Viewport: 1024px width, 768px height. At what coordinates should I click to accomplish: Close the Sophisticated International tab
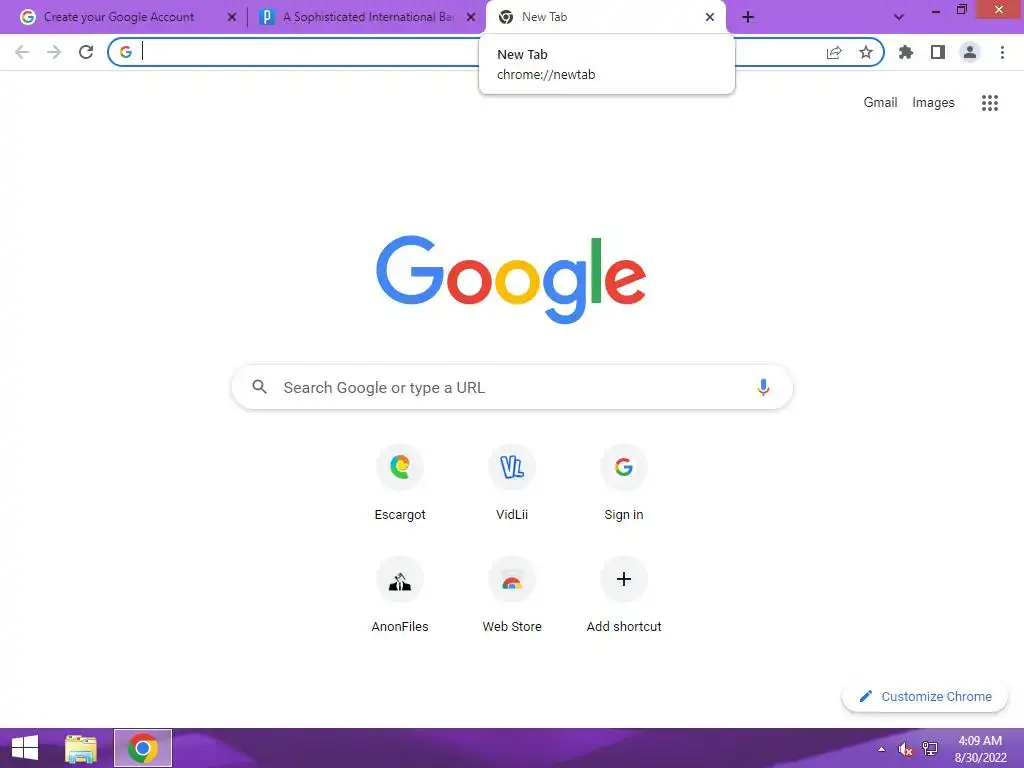tap(471, 18)
